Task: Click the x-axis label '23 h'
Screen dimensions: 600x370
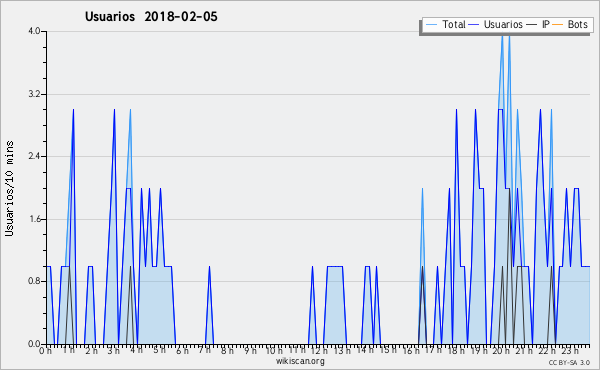Action: 570,350
